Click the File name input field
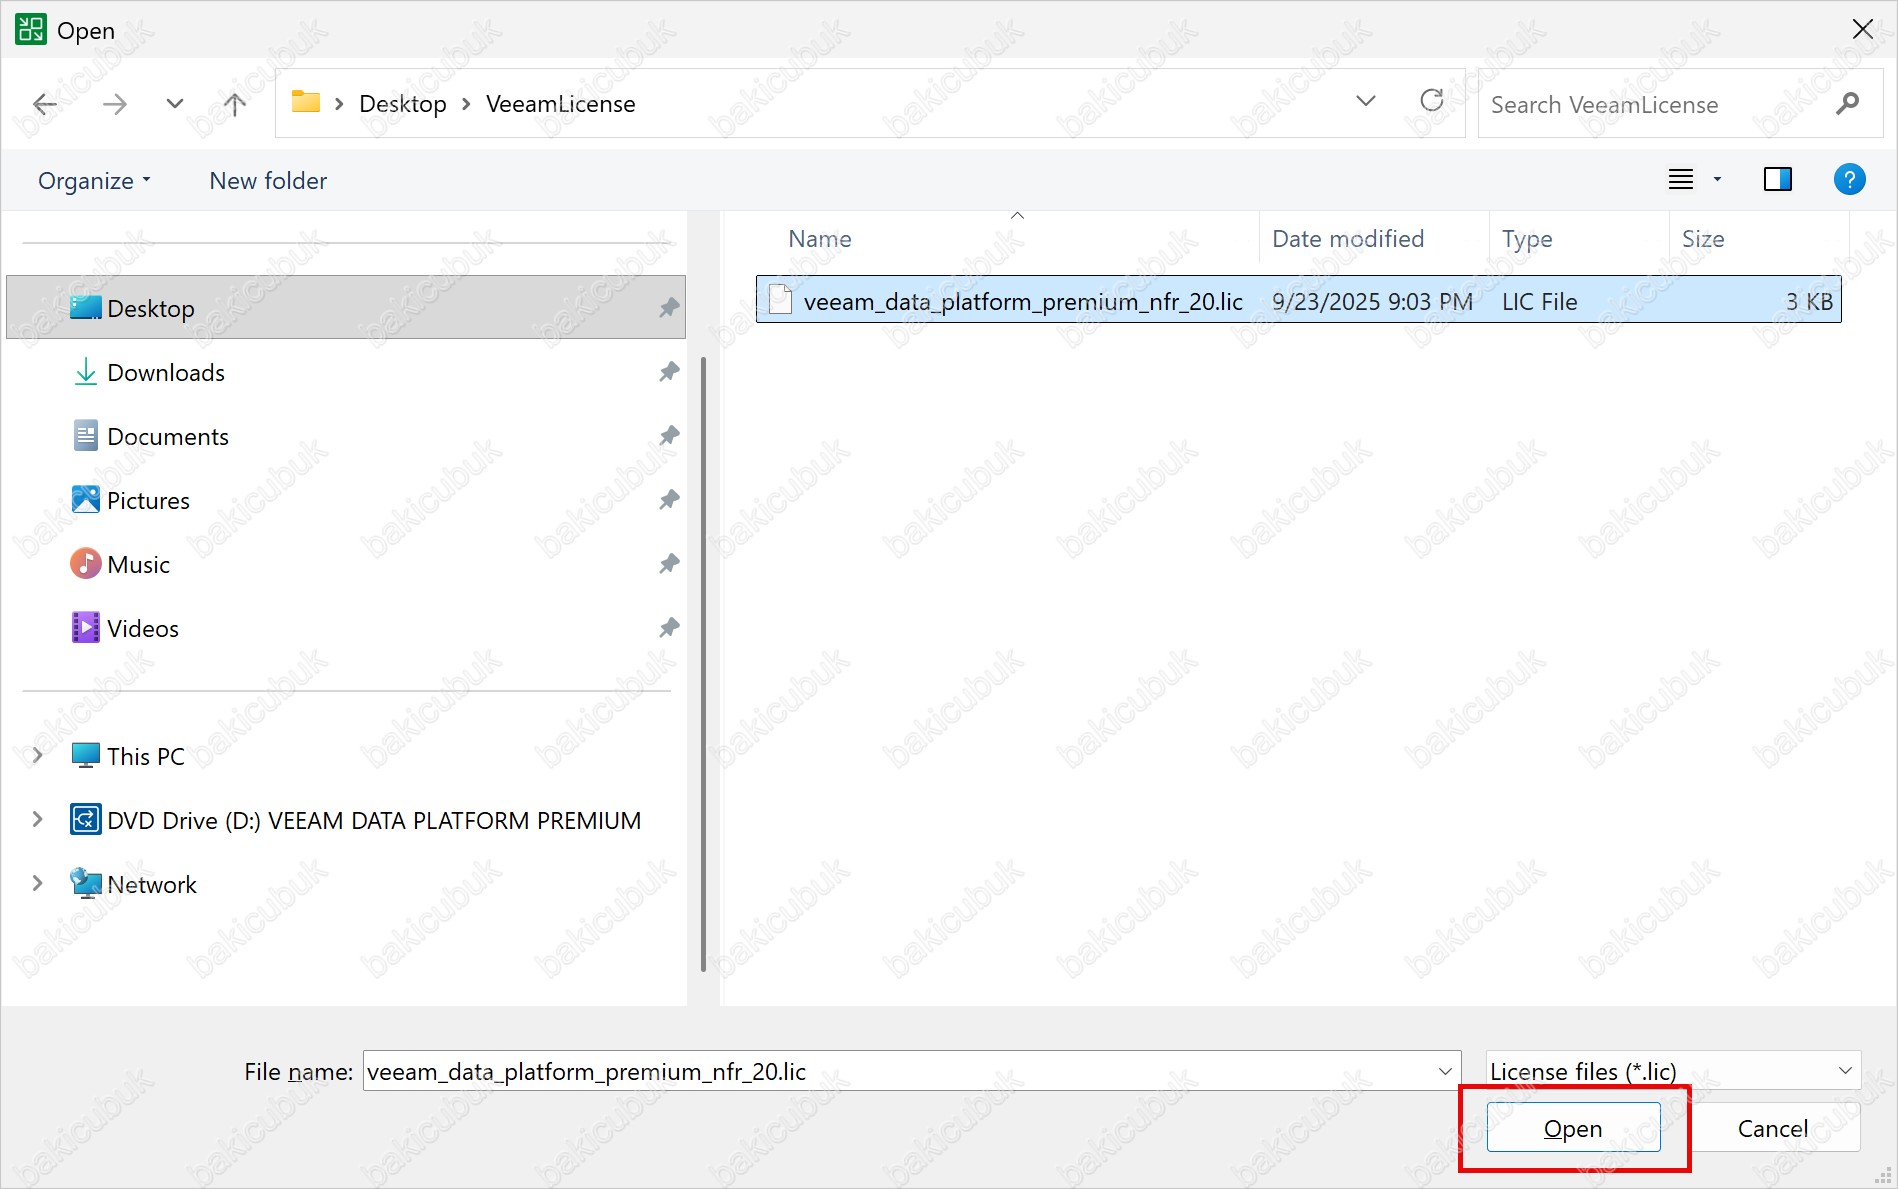The height and width of the screenshot is (1189, 1898). pyautogui.click(x=900, y=1071)
